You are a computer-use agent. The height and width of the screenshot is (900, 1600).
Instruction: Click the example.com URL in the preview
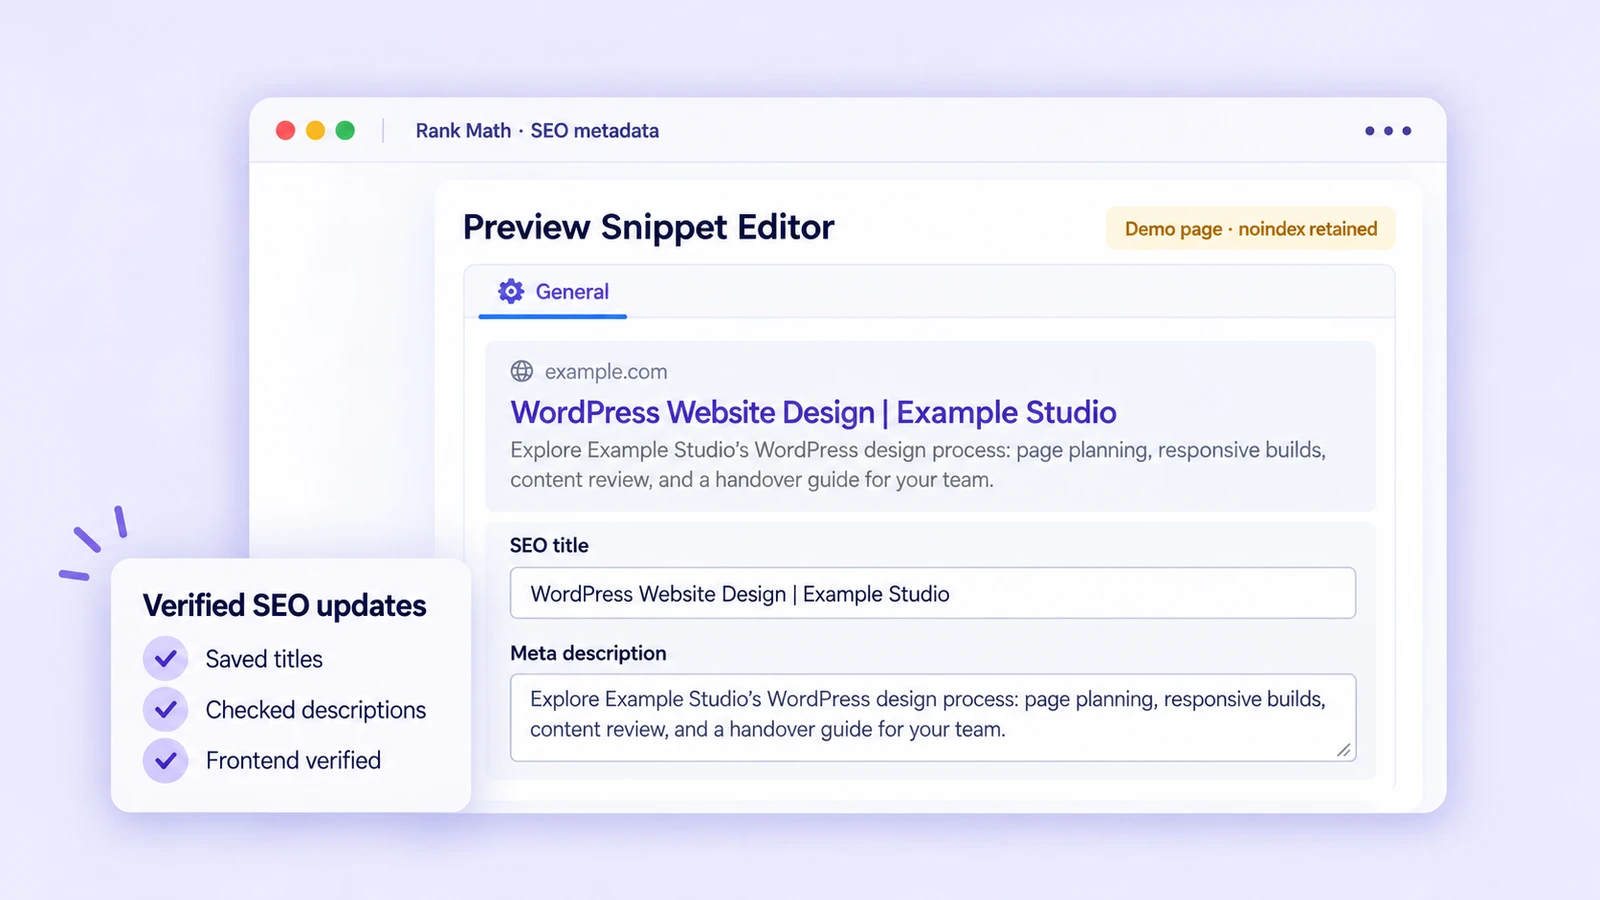click(606, 372)
